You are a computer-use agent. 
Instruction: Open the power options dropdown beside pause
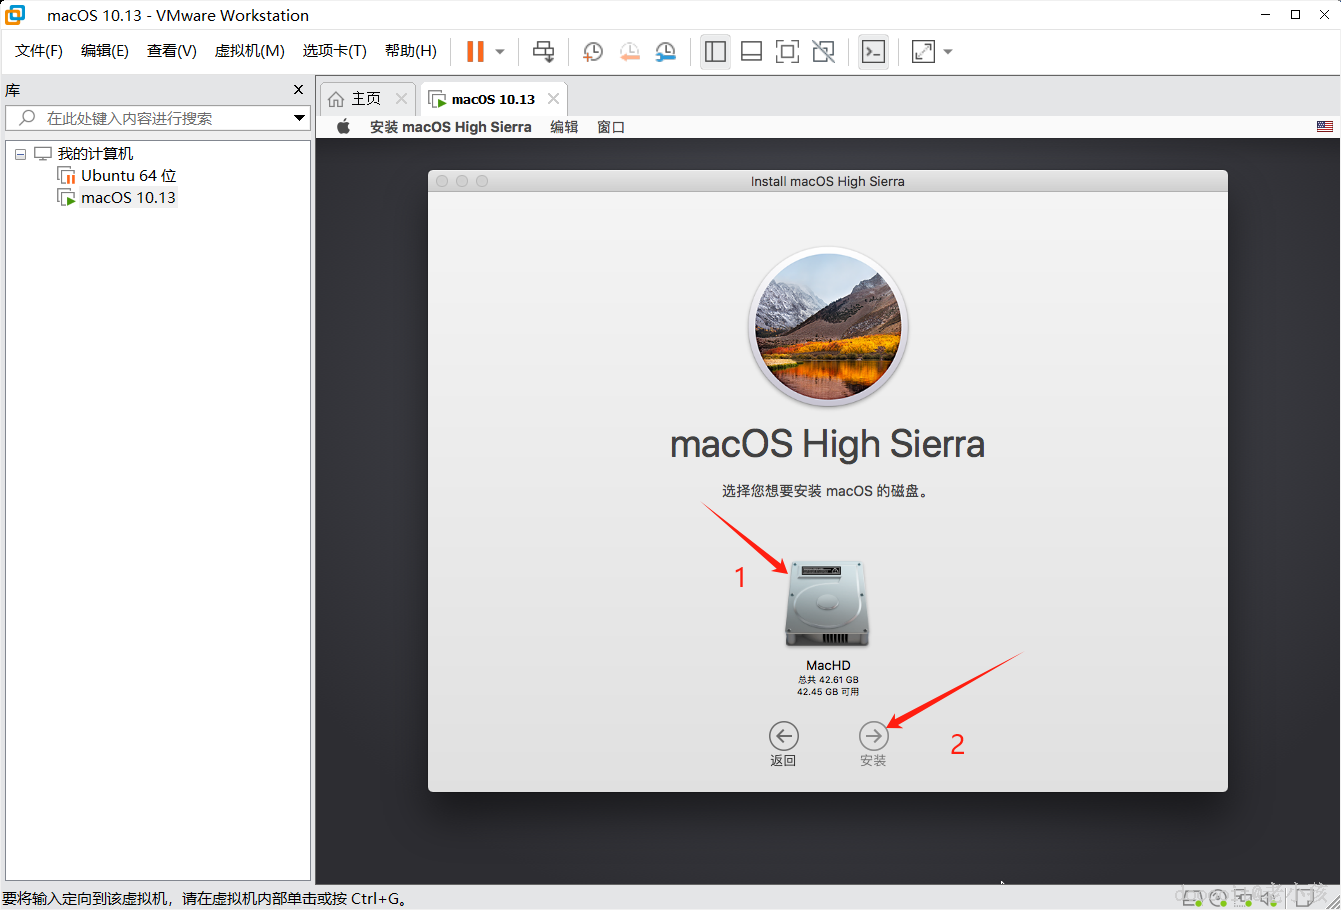pyautogui.click(x=500, y=52)
